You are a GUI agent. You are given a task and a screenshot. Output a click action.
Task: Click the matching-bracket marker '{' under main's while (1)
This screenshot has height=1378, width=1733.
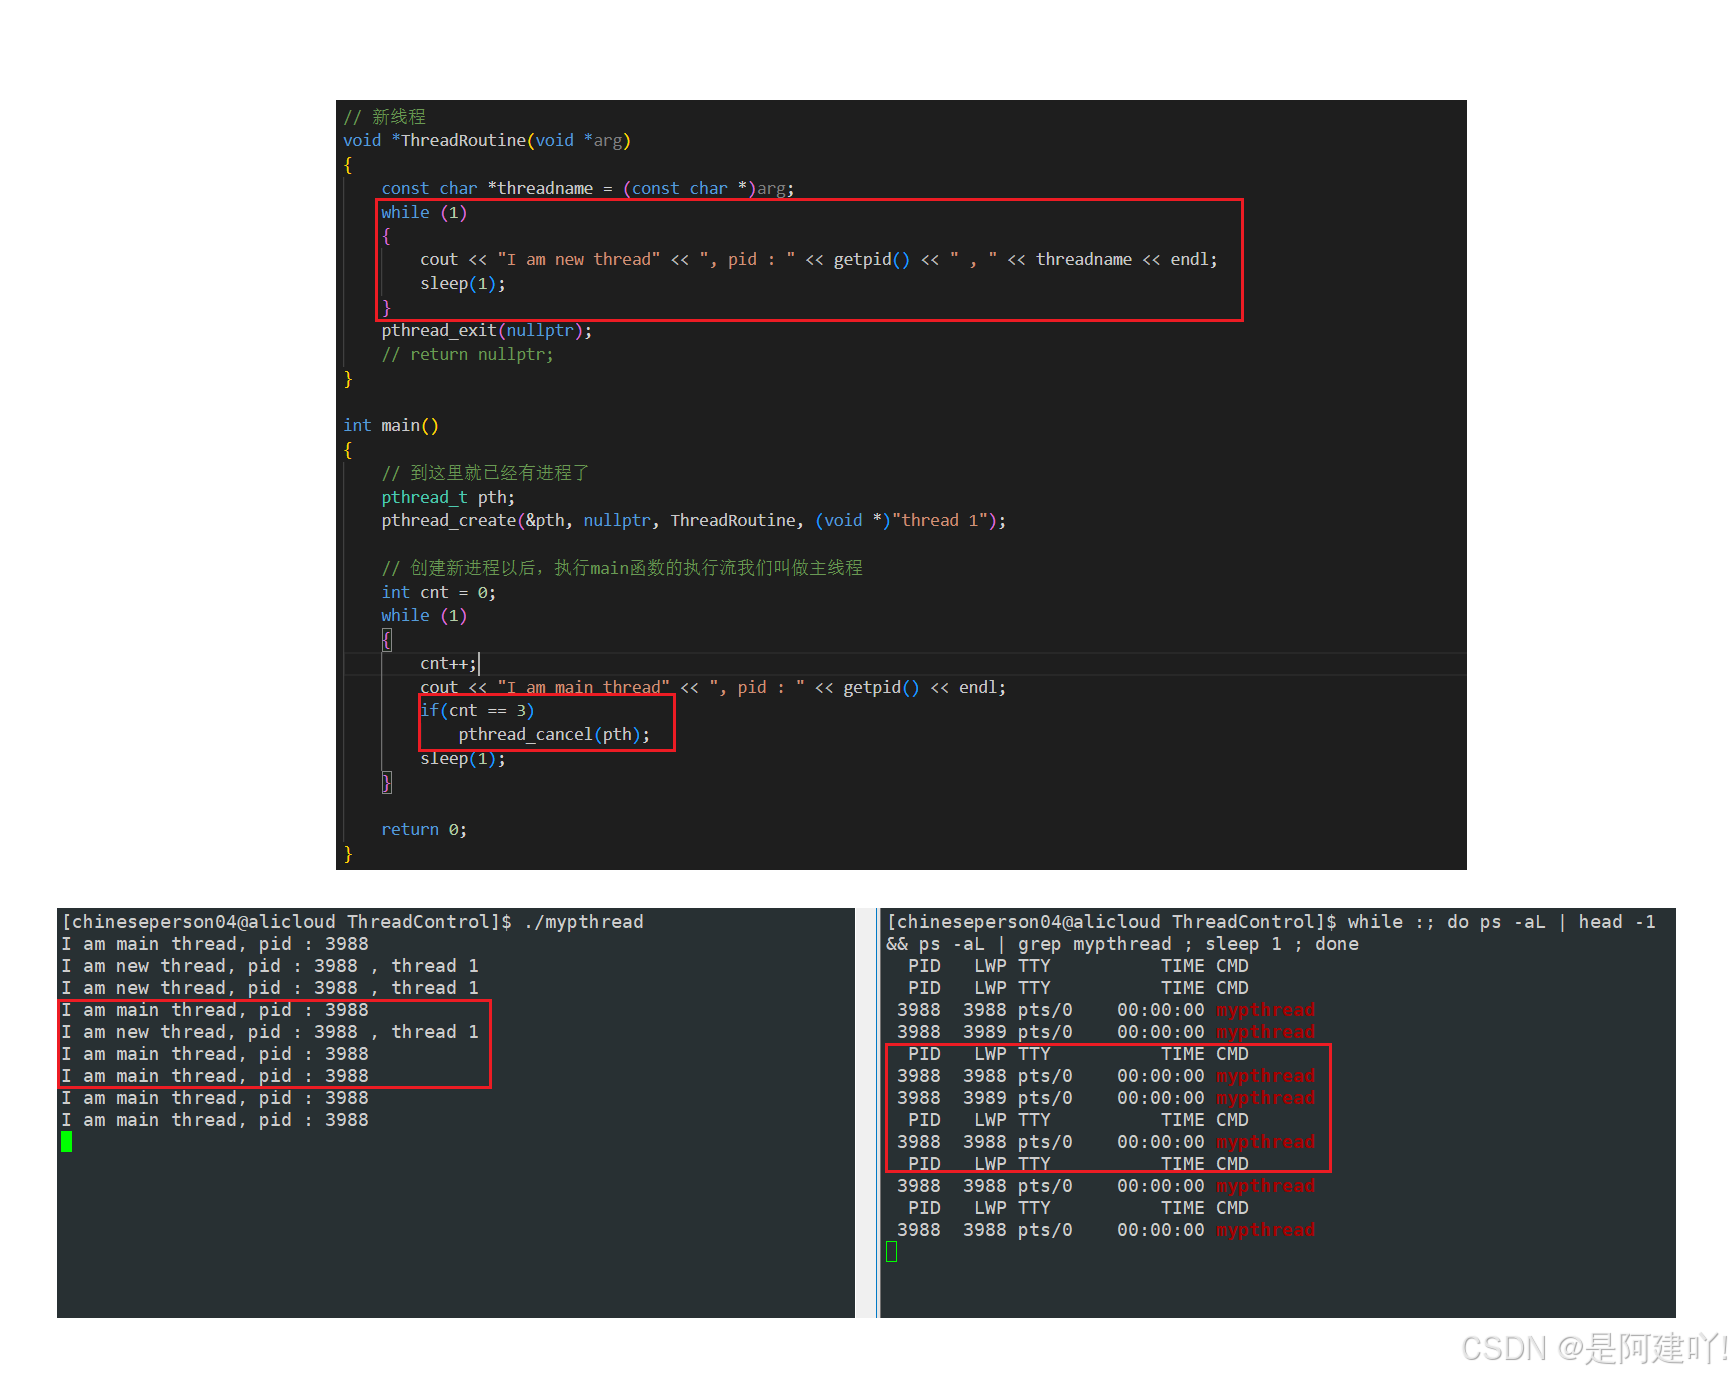[387, 640]
